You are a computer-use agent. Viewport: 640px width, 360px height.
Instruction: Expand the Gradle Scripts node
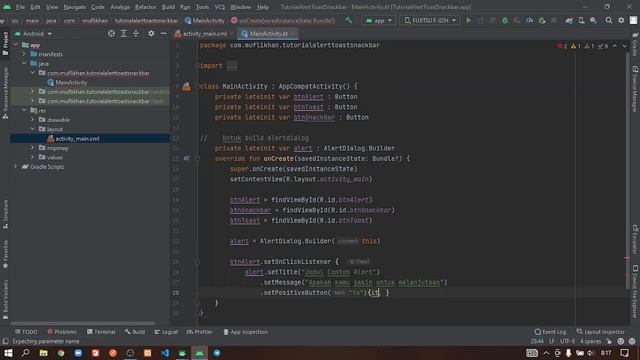coord(16,167)
